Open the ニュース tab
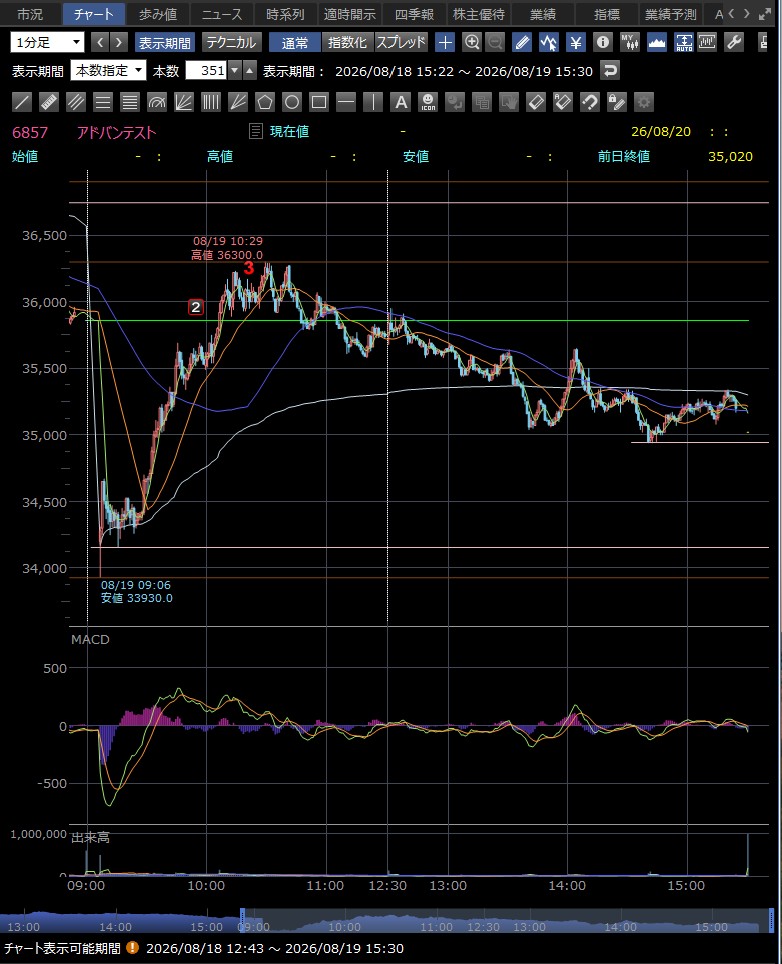Viewport: 782px width, 964px height. click(222, 14)
